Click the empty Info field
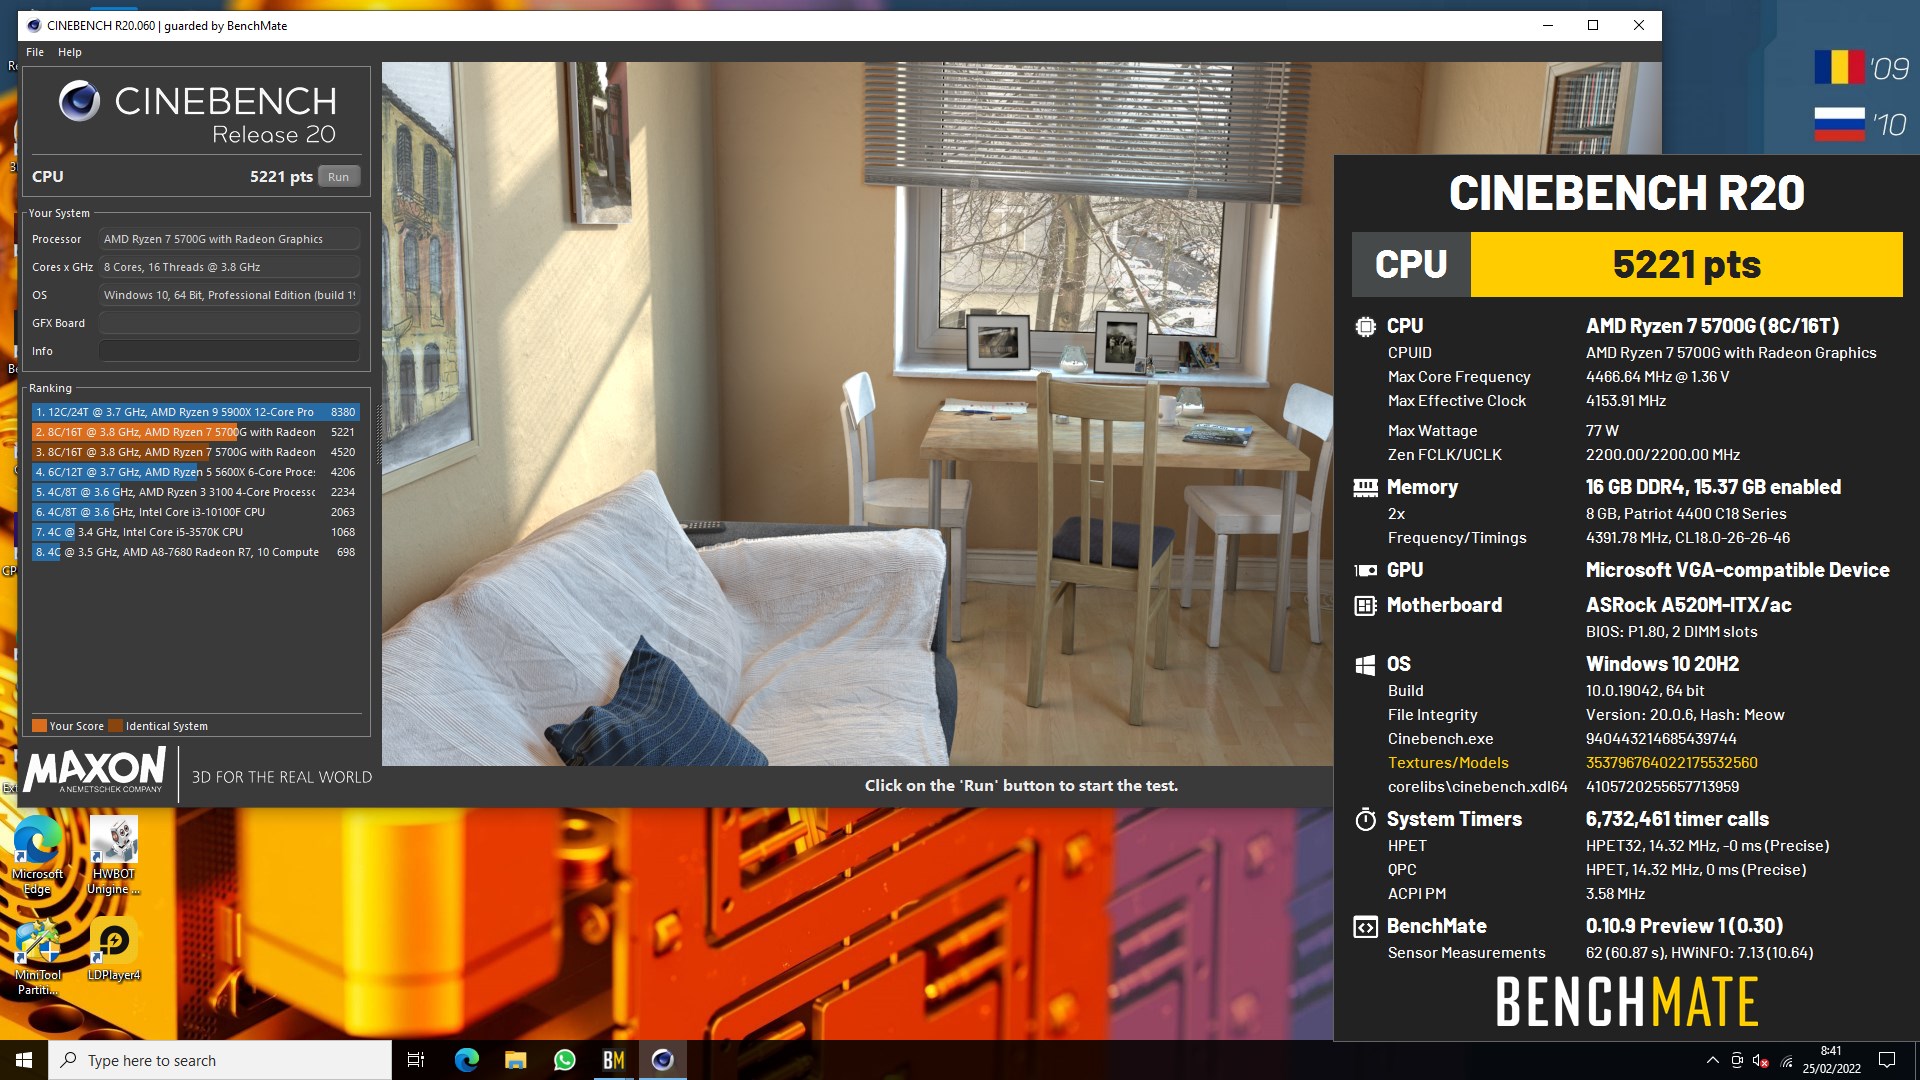 pos(229,351)
